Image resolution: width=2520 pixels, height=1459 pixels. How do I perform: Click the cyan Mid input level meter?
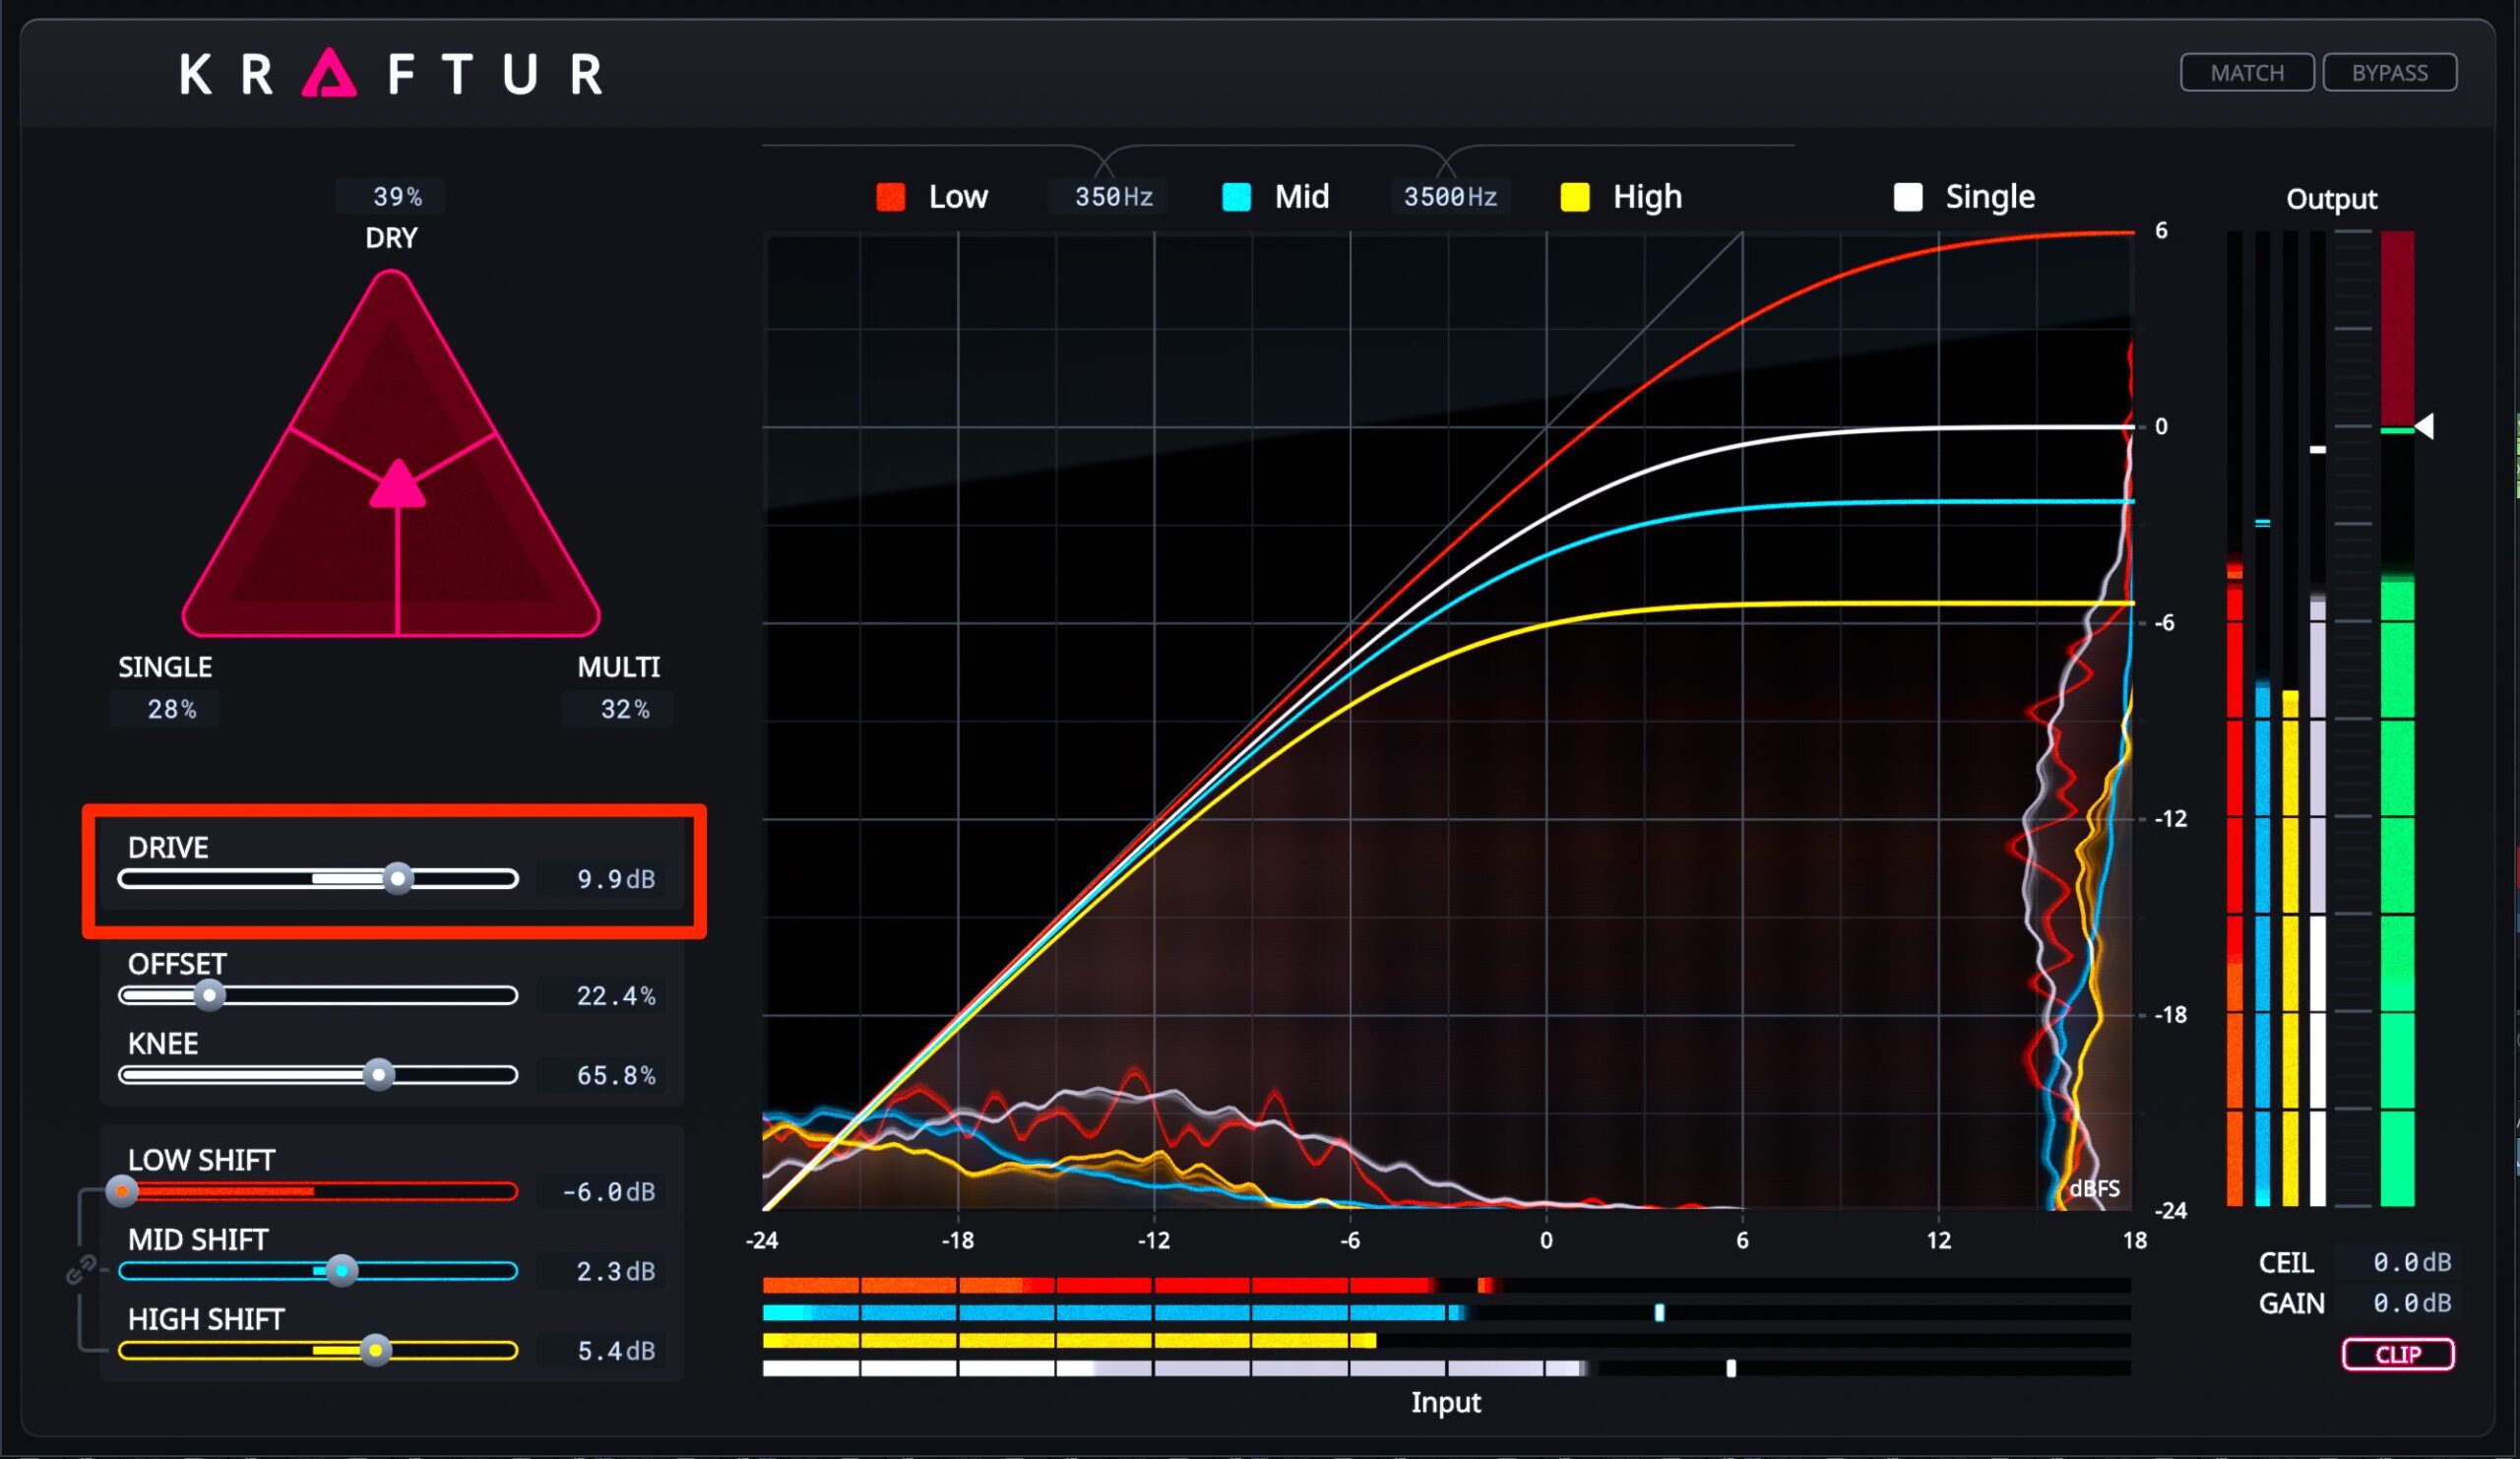point(1446,1312)
